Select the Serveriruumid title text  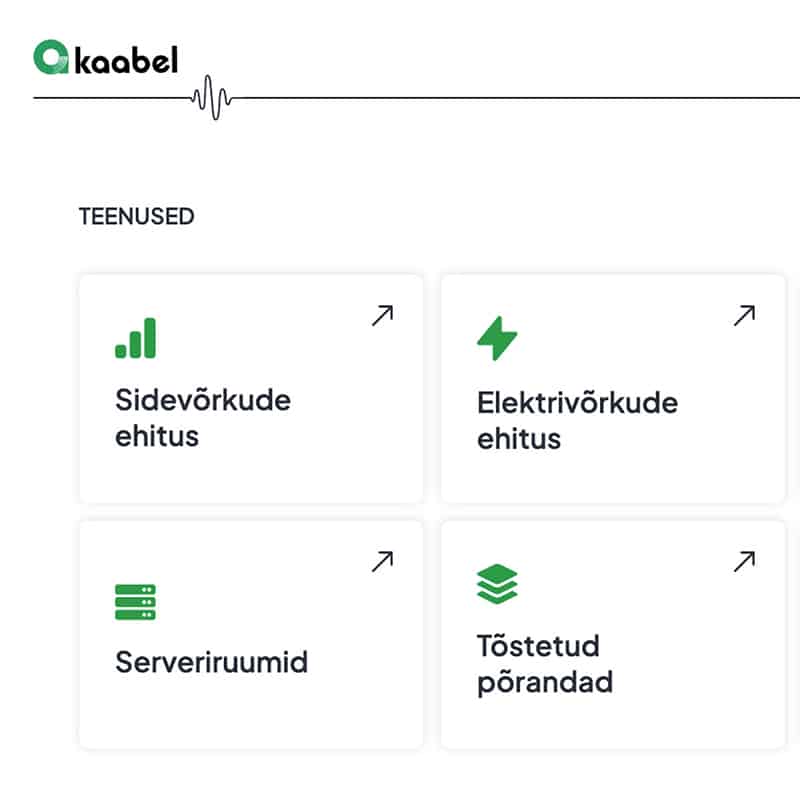coord(211,662)
